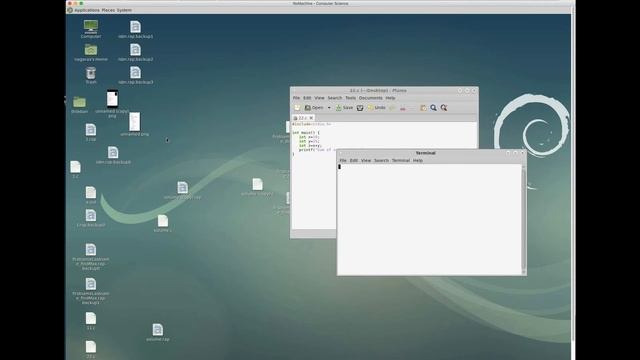Click the Open button in Pluma toolbar

[314, 108]
